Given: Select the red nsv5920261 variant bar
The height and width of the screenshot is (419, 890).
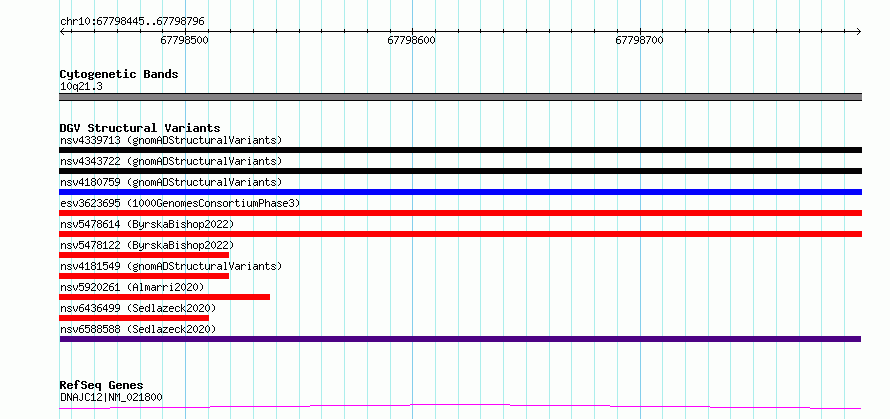Looking at the screenshot, I should click(165, 297).
